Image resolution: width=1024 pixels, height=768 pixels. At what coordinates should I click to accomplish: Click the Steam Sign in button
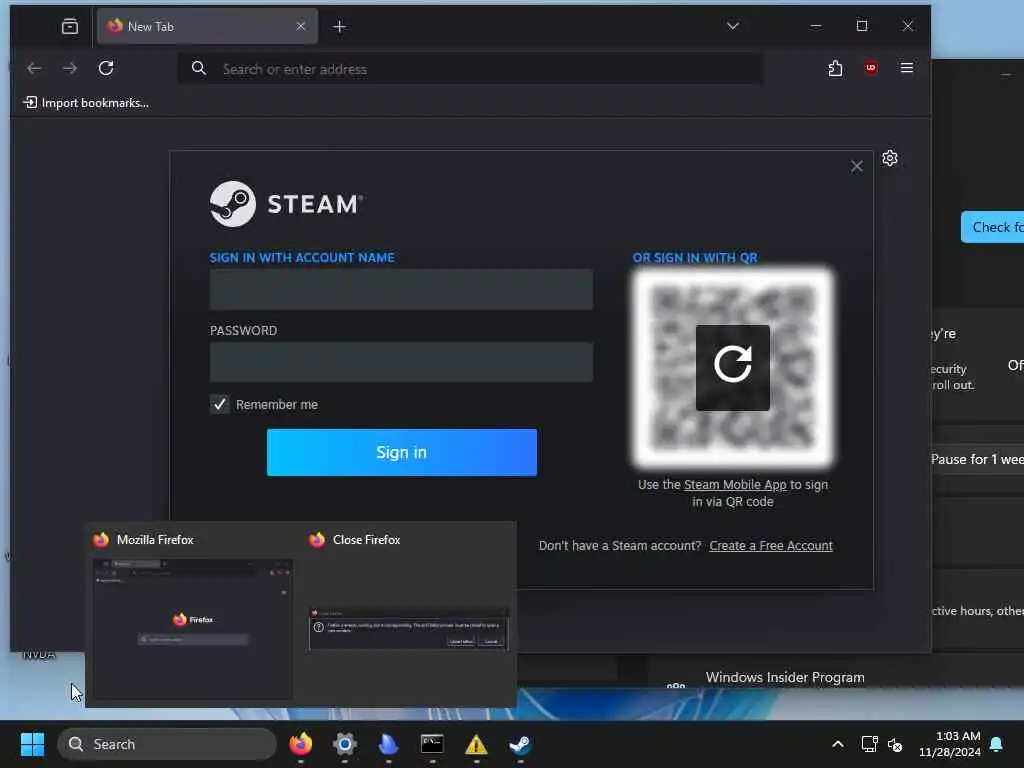click(402, 453)
